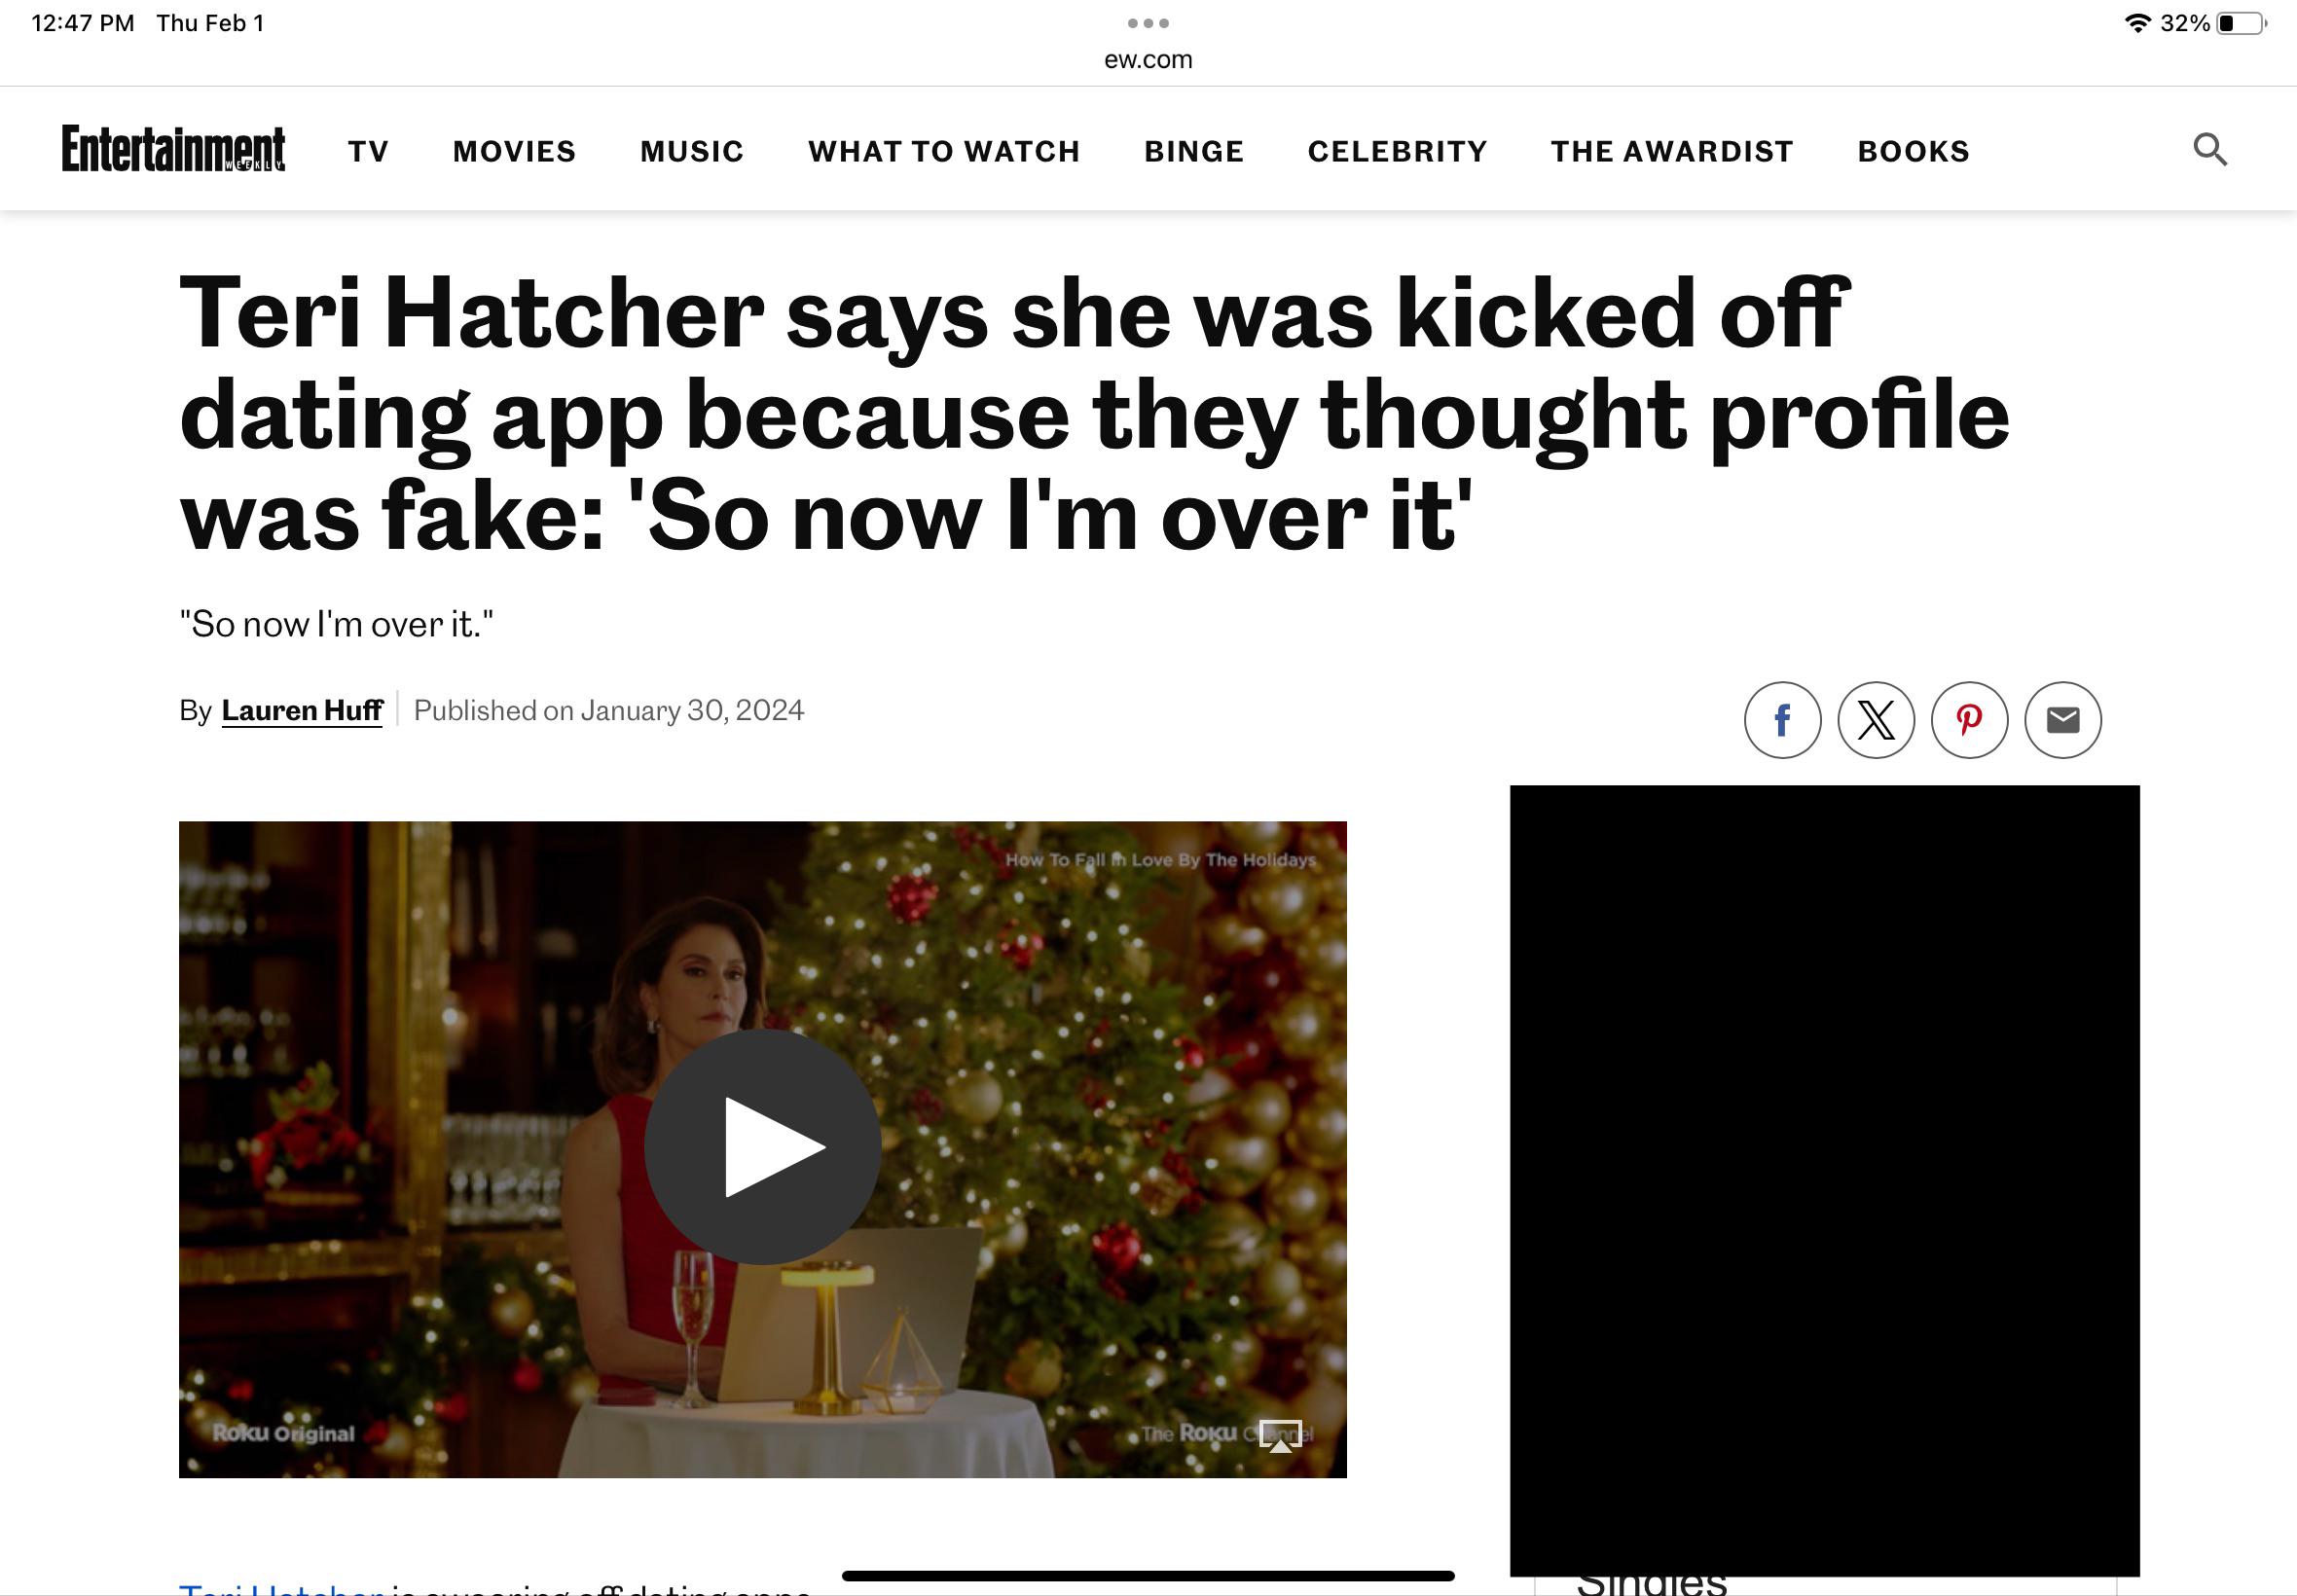Open author Lauren Huff's profile link
This screenshot has width=2297, height=1596.
coord(302,710)
